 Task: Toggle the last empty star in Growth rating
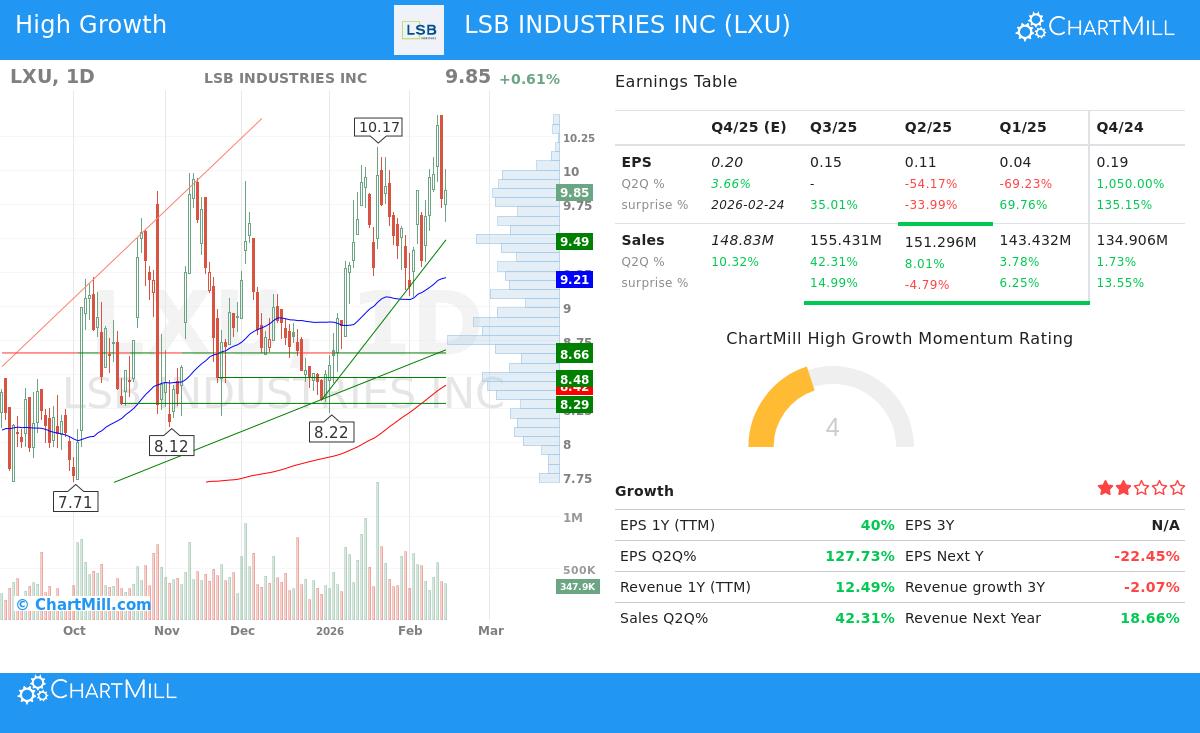[x=1178, y=487]
